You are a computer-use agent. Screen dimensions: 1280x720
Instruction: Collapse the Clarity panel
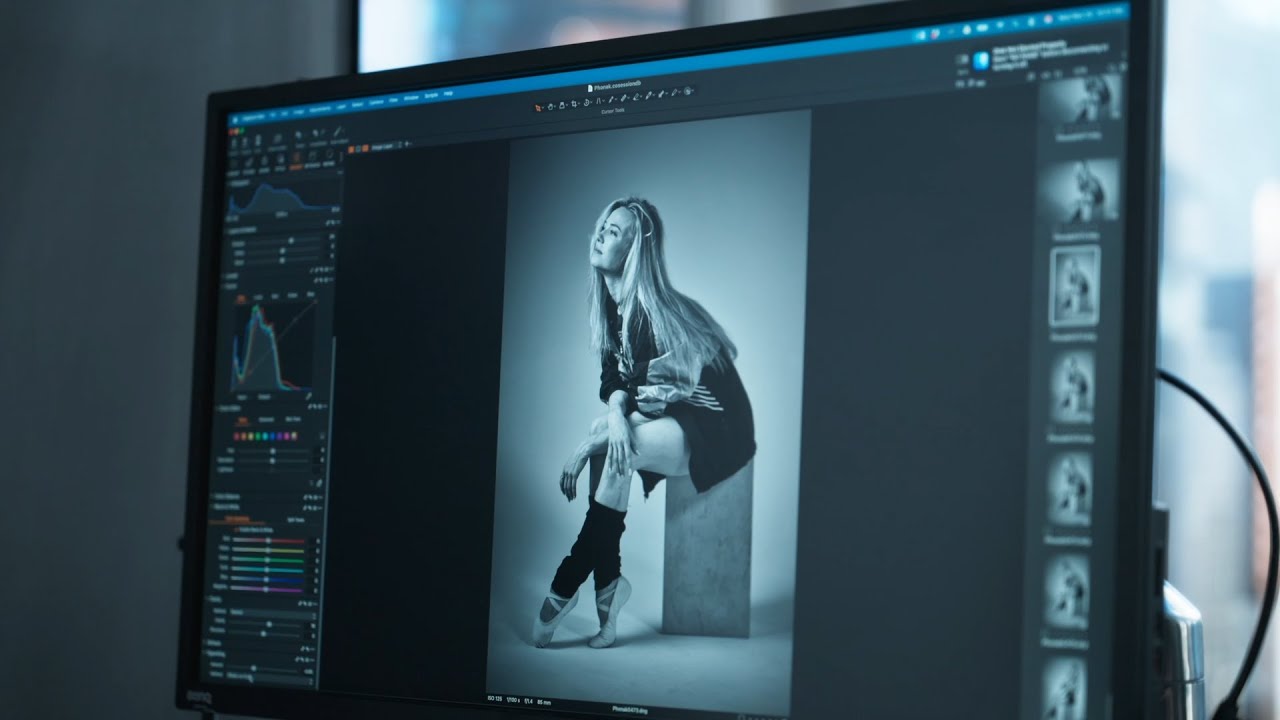tap(214, 599)
